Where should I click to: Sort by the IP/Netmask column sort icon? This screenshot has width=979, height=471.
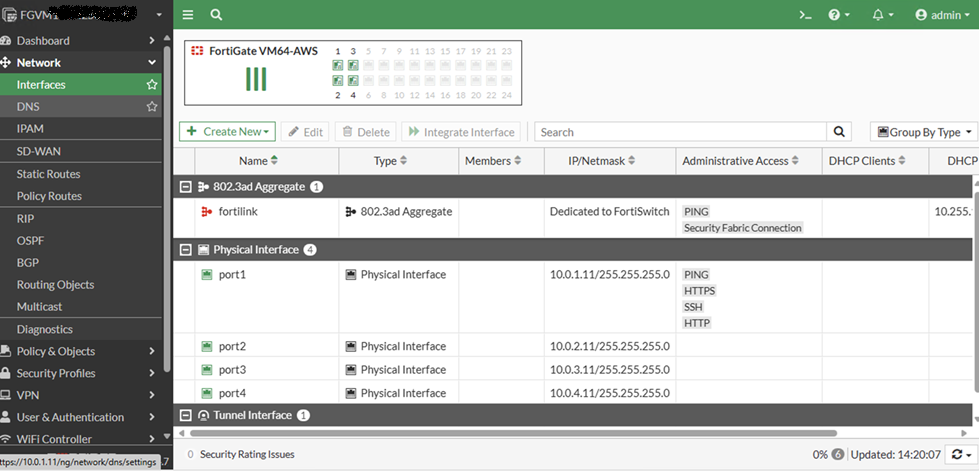631,161
